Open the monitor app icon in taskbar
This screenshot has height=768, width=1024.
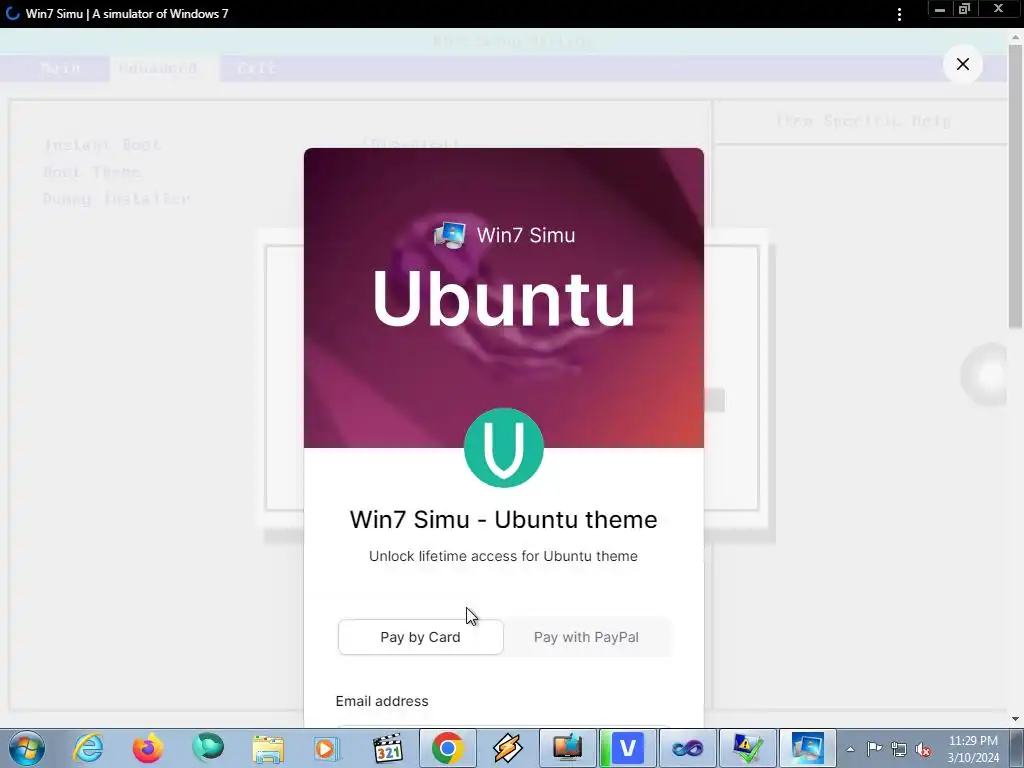coord(567,748)
